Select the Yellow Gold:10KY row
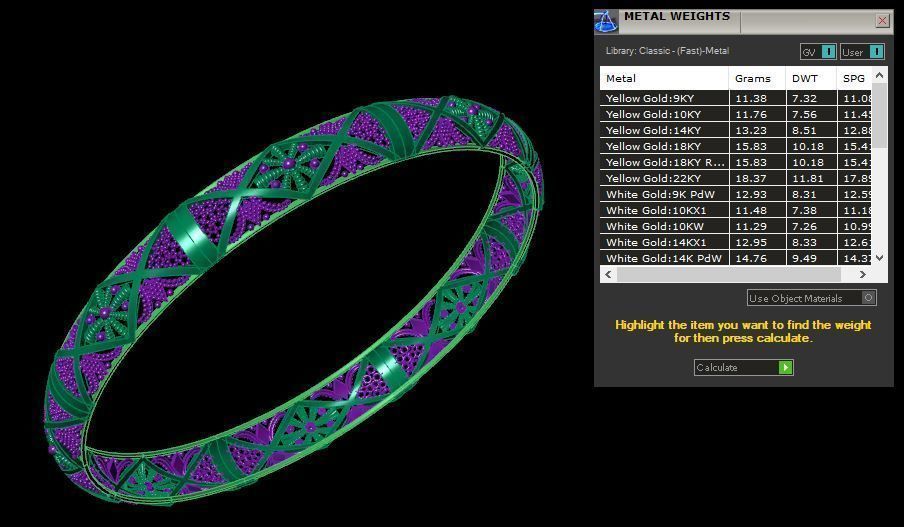 [x=736, y=114]
